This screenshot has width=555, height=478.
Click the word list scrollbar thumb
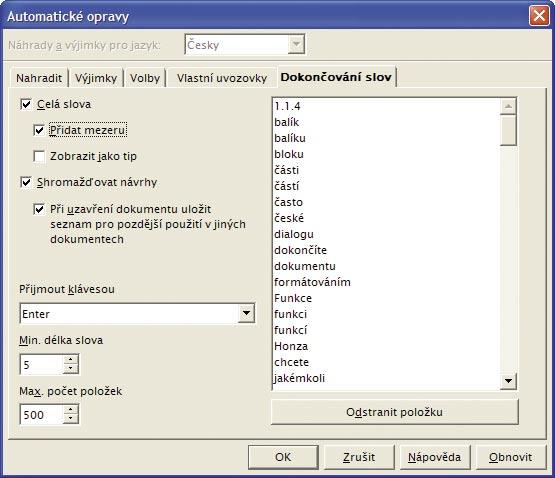[x=508, y=130]
